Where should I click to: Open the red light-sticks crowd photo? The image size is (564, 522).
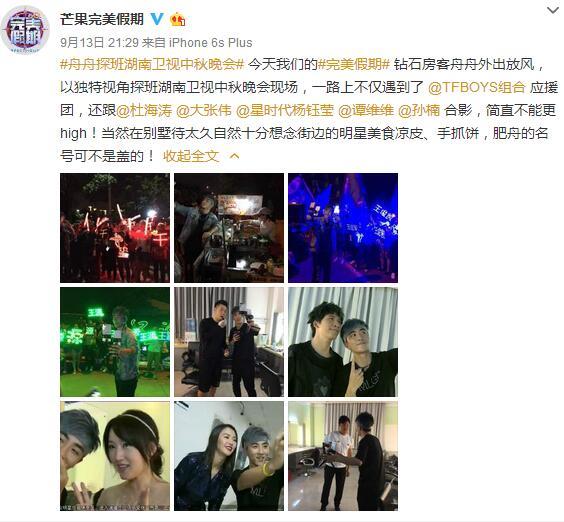coord(115,228)
